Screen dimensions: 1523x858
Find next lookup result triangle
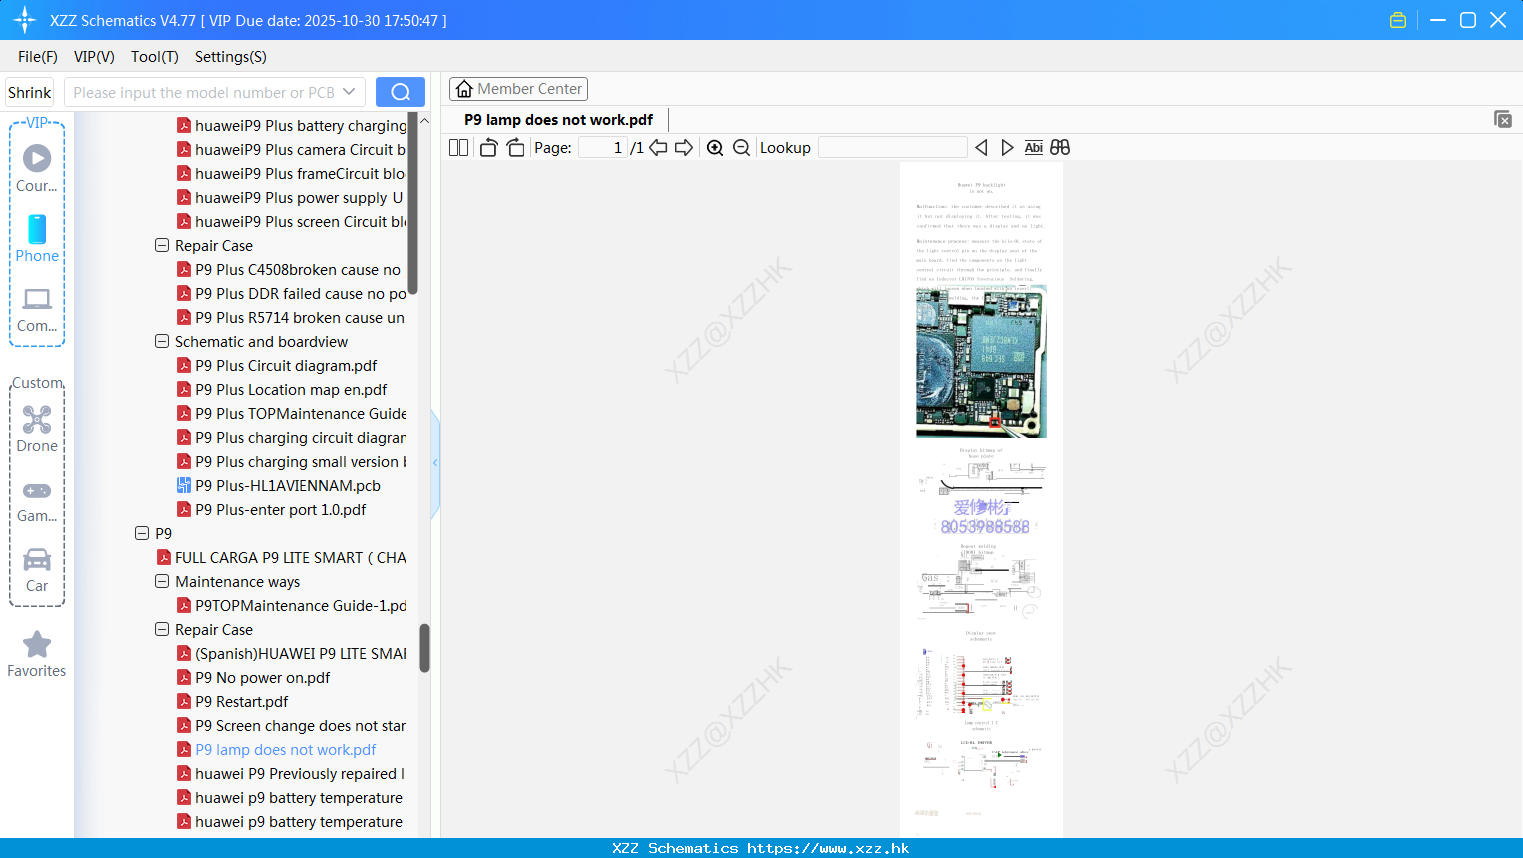(x=1007, y=148)
